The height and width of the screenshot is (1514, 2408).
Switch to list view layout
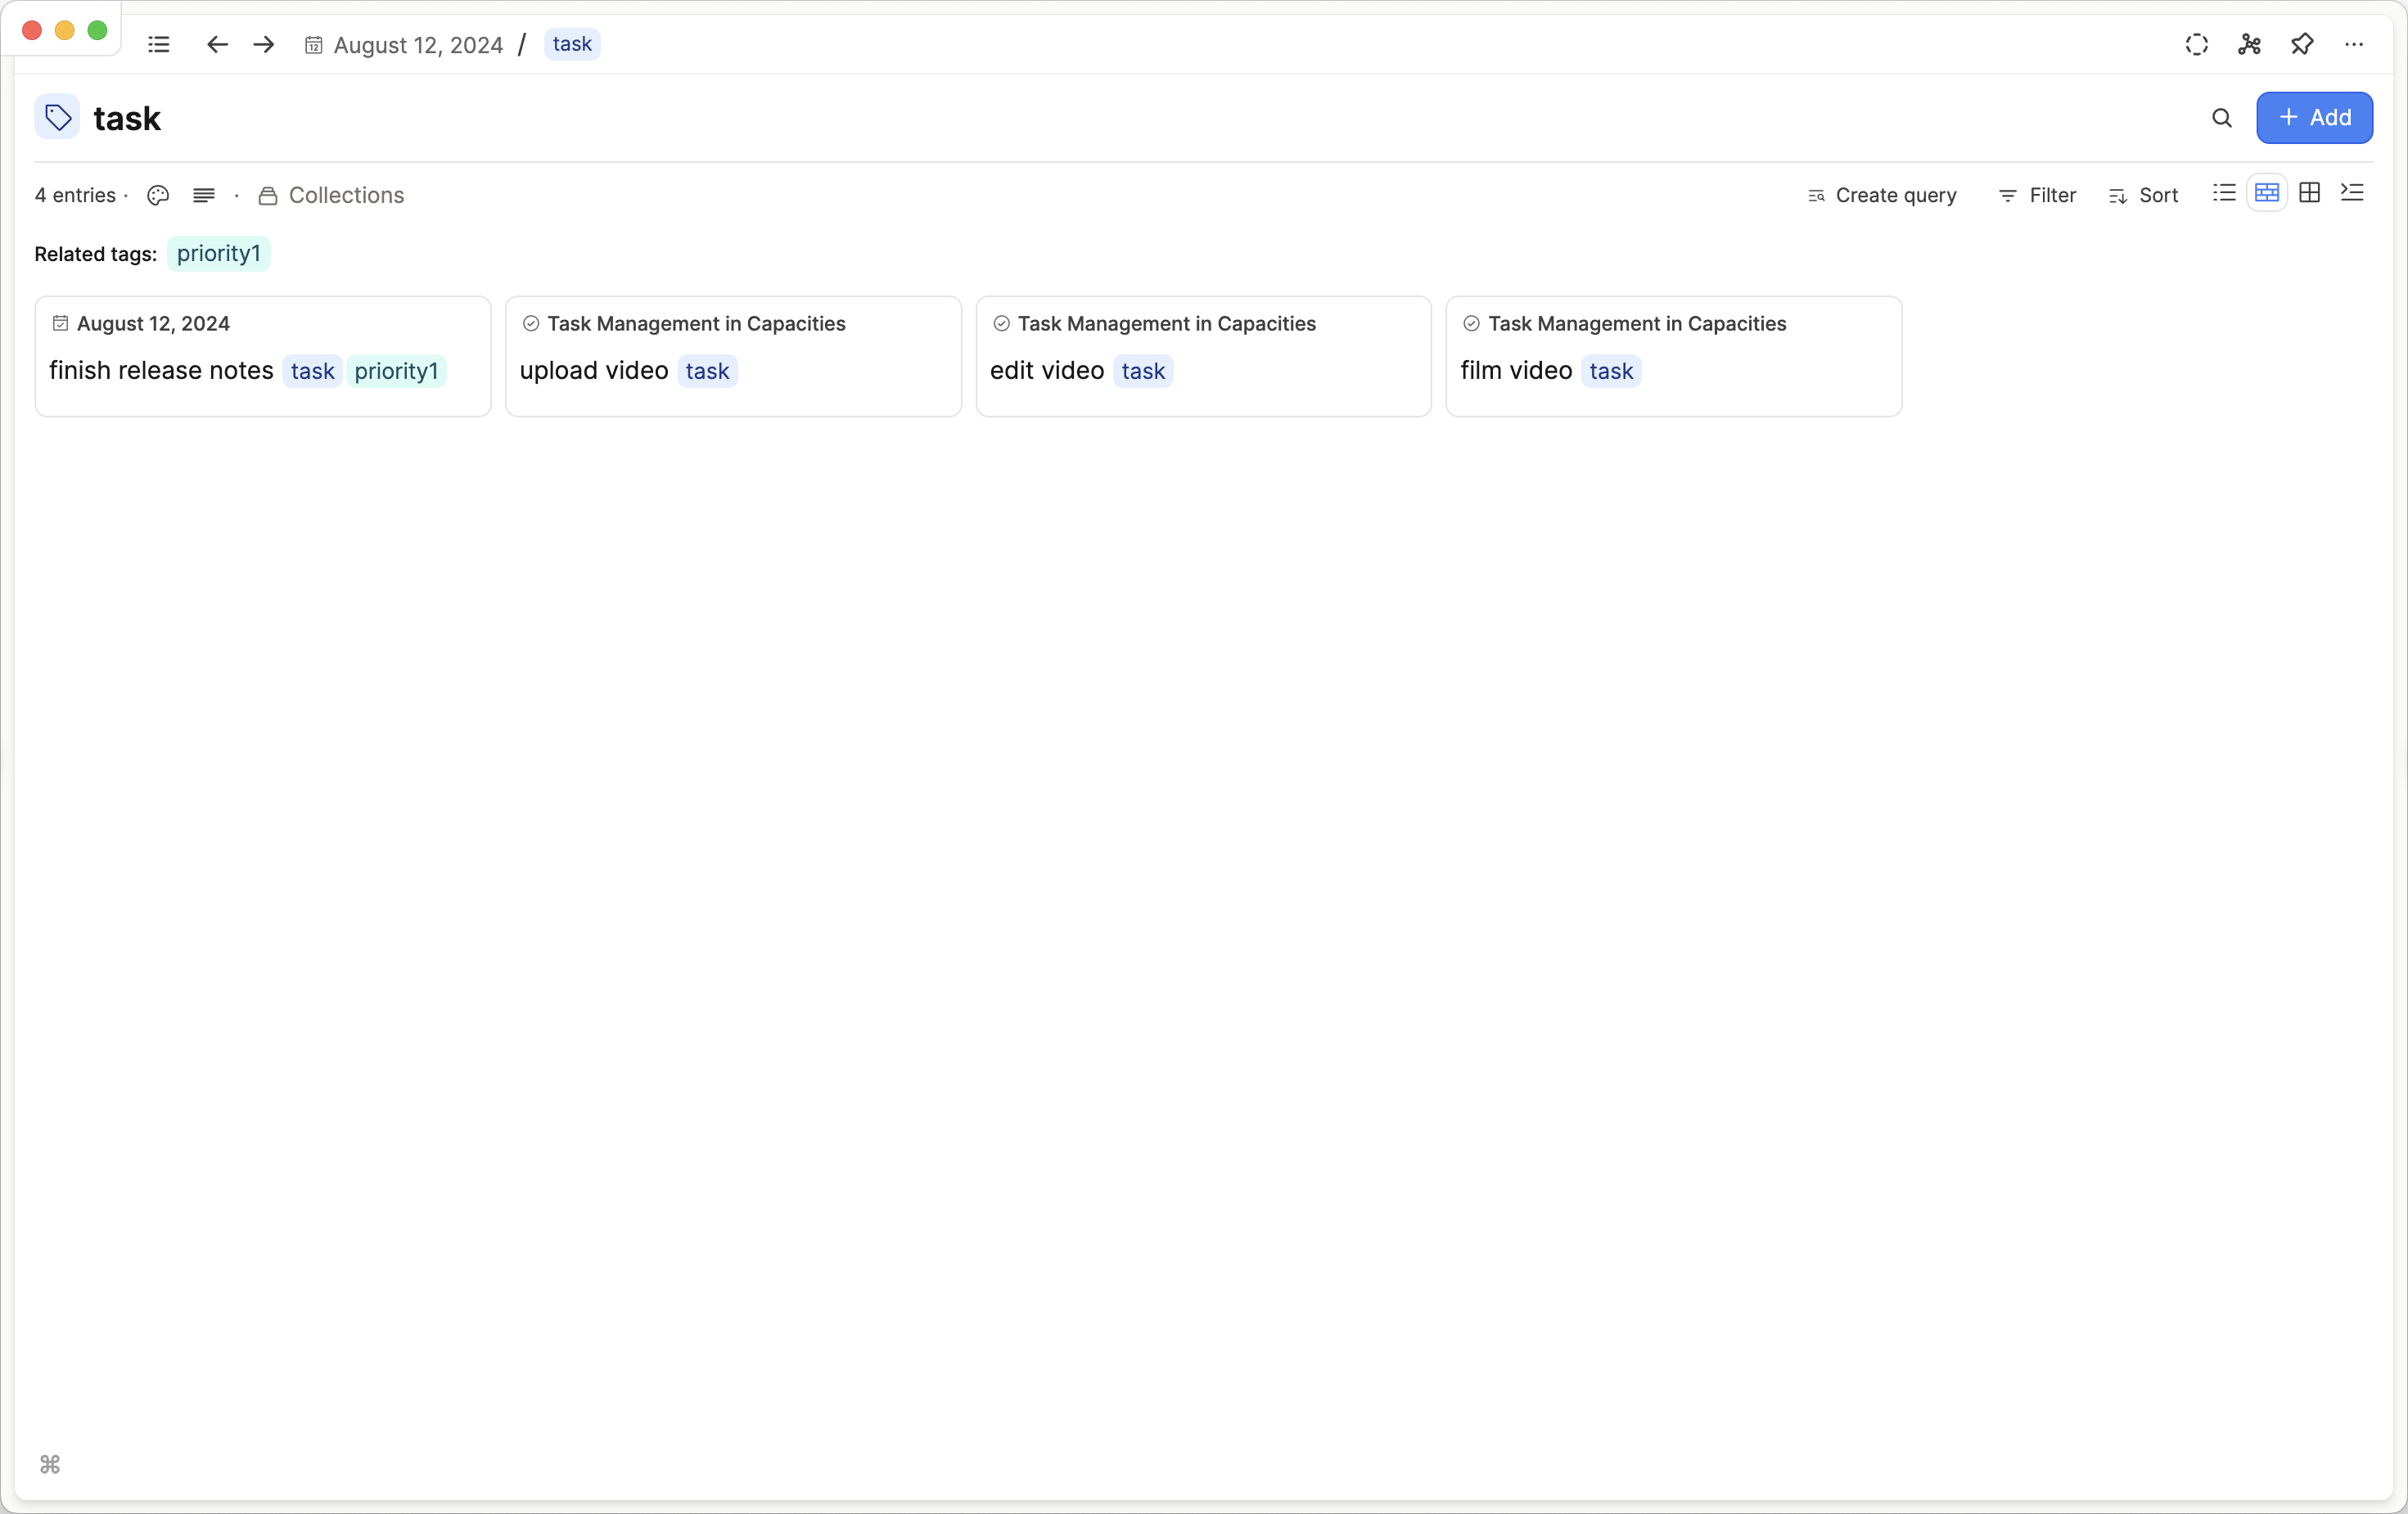click(x=2224, y=193)
